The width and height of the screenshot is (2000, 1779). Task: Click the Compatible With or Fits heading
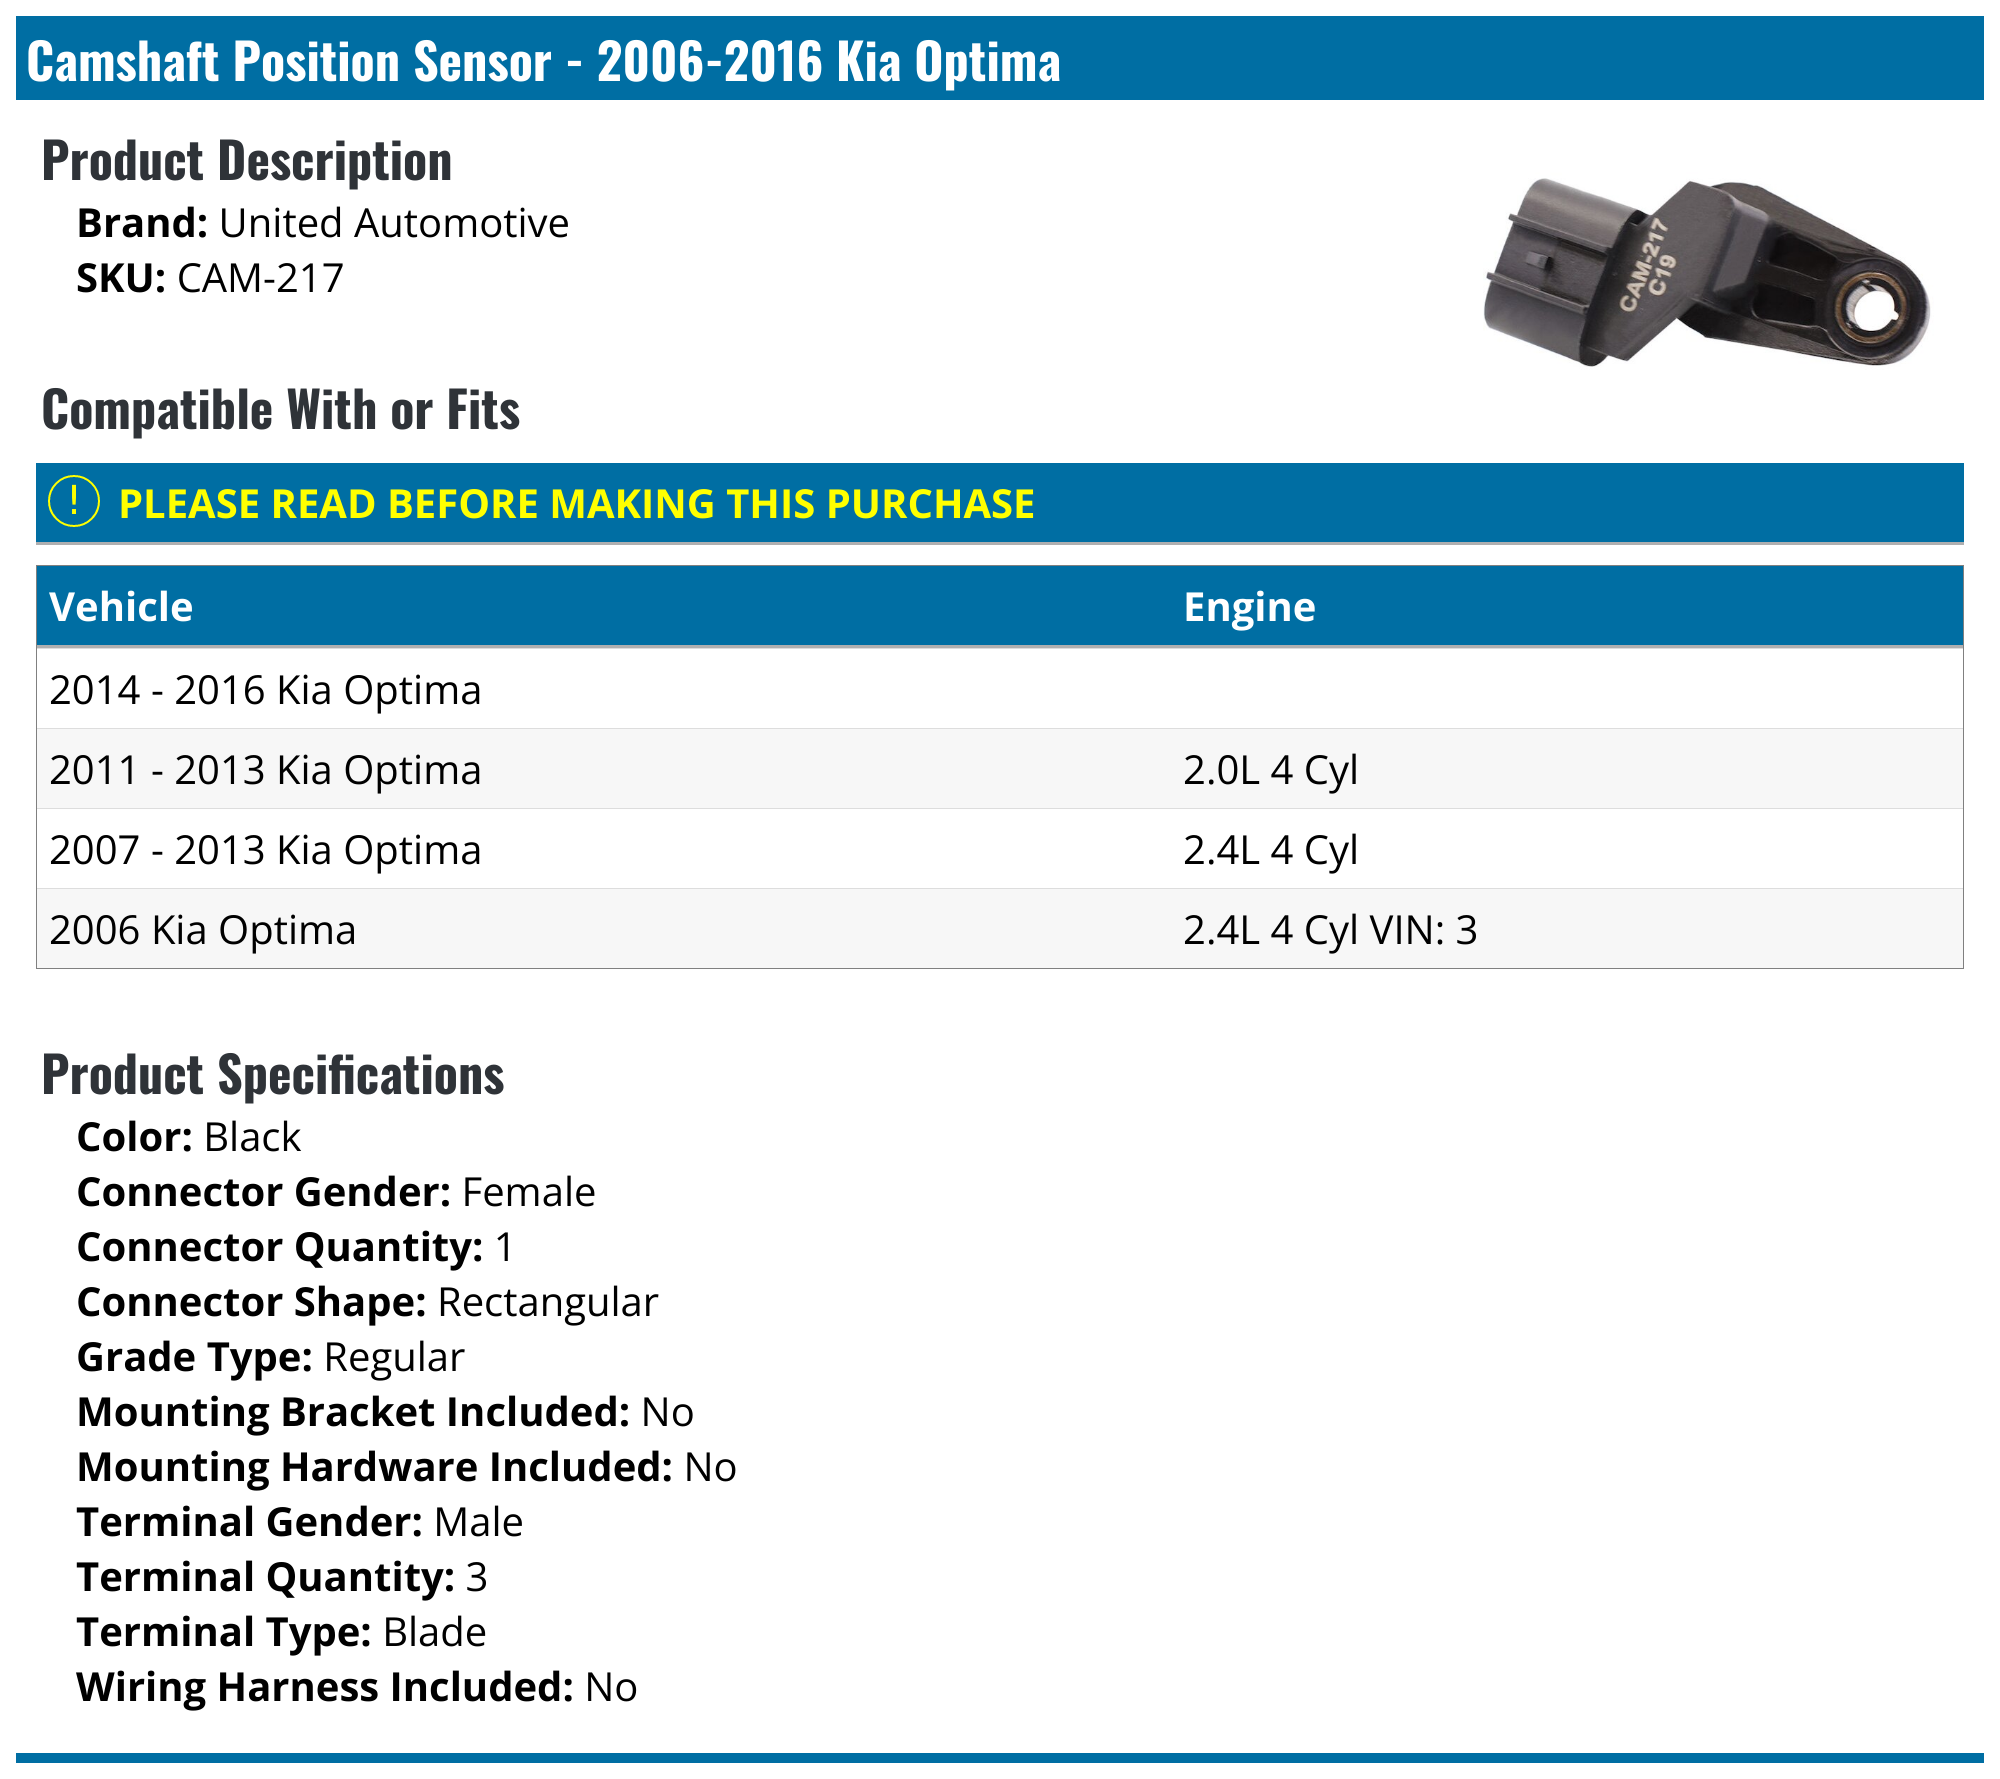pyautogui.click(x=281, y=410)
